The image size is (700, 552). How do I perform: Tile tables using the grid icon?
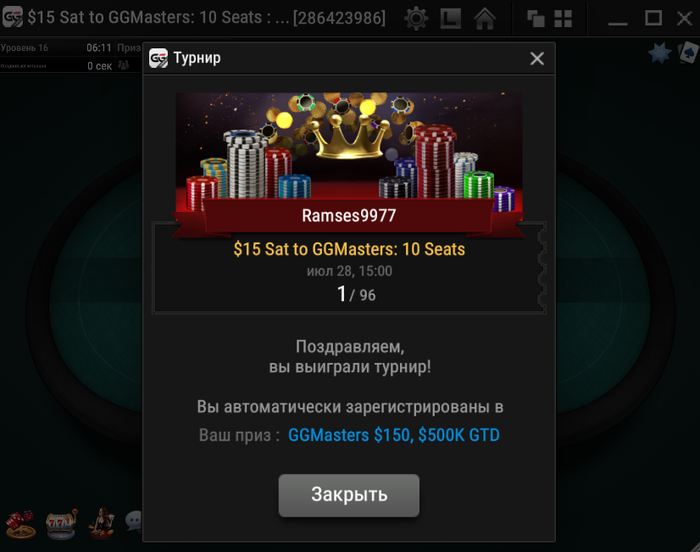coord(563,19)
